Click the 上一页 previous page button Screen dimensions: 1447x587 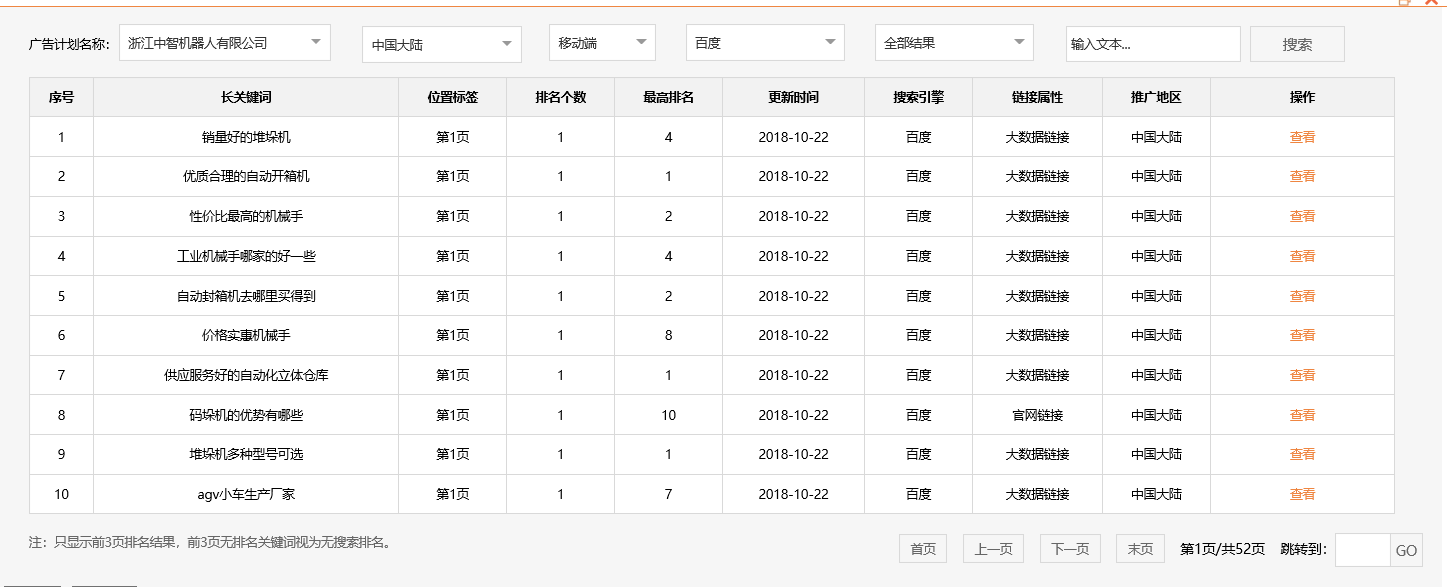993,549
